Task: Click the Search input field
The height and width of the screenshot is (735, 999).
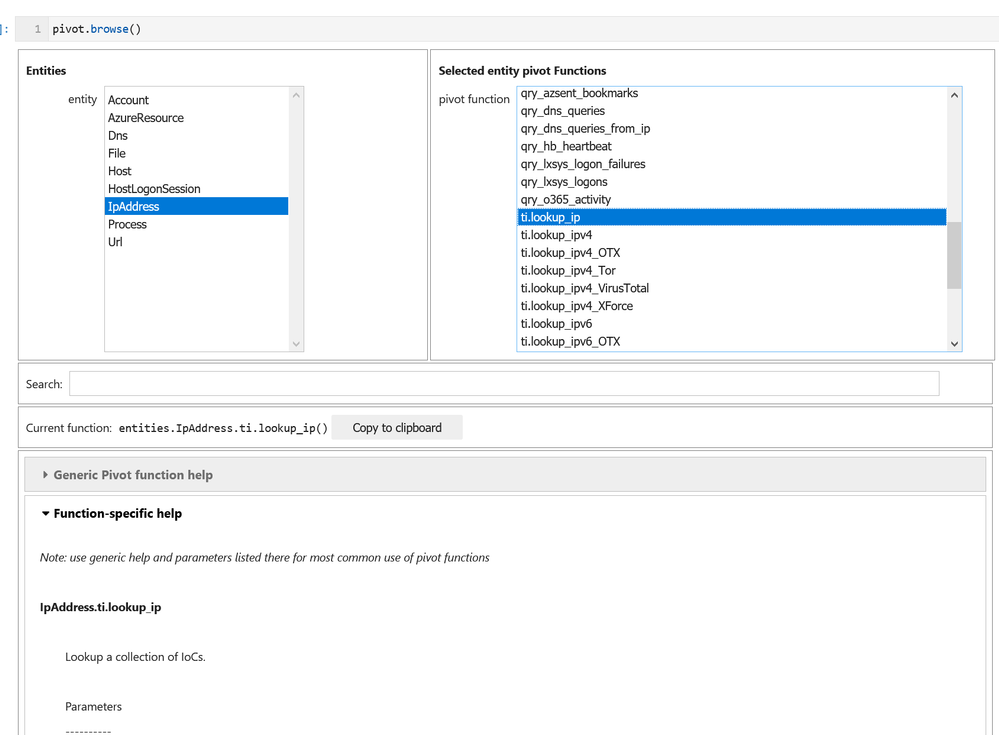Action: click(x=504, y=384)
